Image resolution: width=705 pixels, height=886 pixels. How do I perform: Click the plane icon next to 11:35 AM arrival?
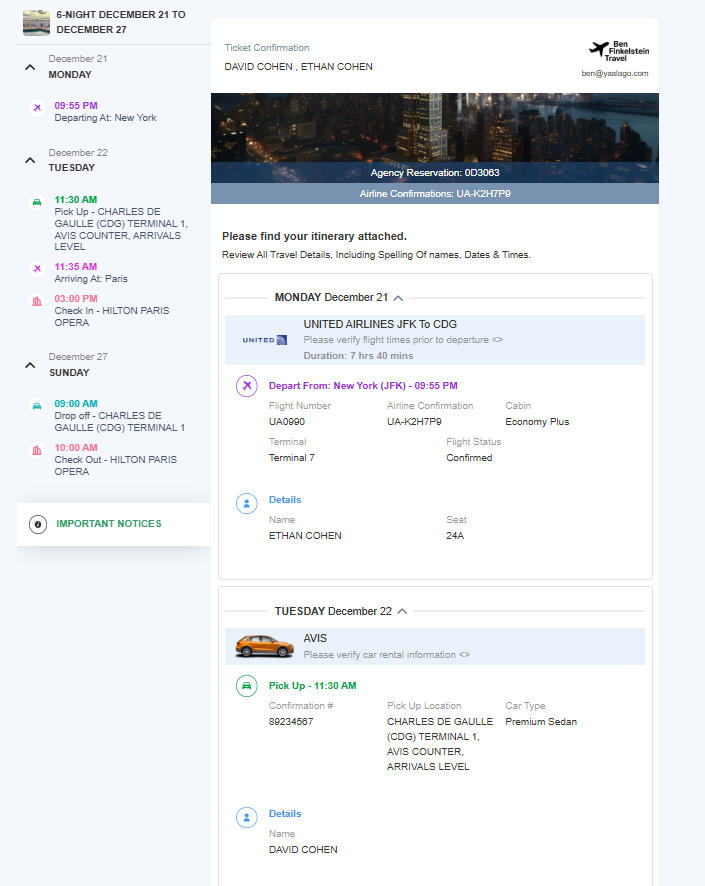(37, 268)
